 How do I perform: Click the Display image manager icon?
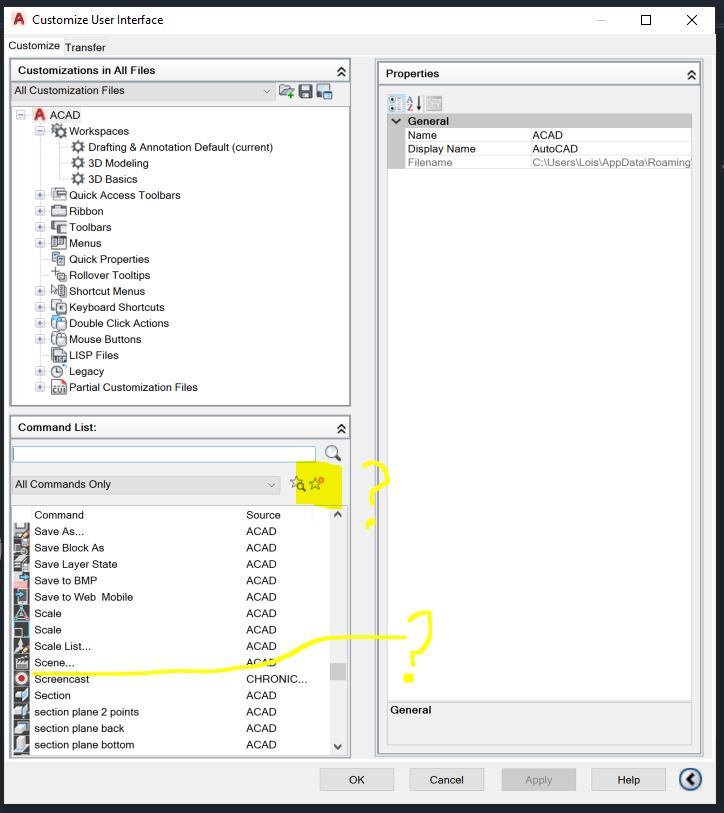(324, 91)
